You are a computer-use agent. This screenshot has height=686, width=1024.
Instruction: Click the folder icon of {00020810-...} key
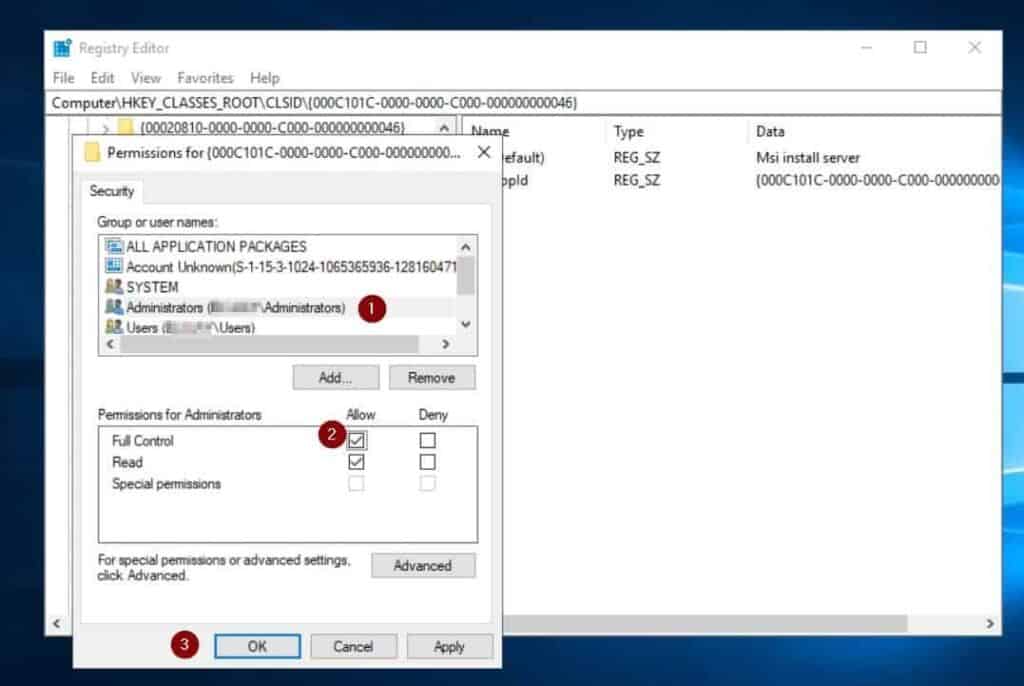point(126,127)
